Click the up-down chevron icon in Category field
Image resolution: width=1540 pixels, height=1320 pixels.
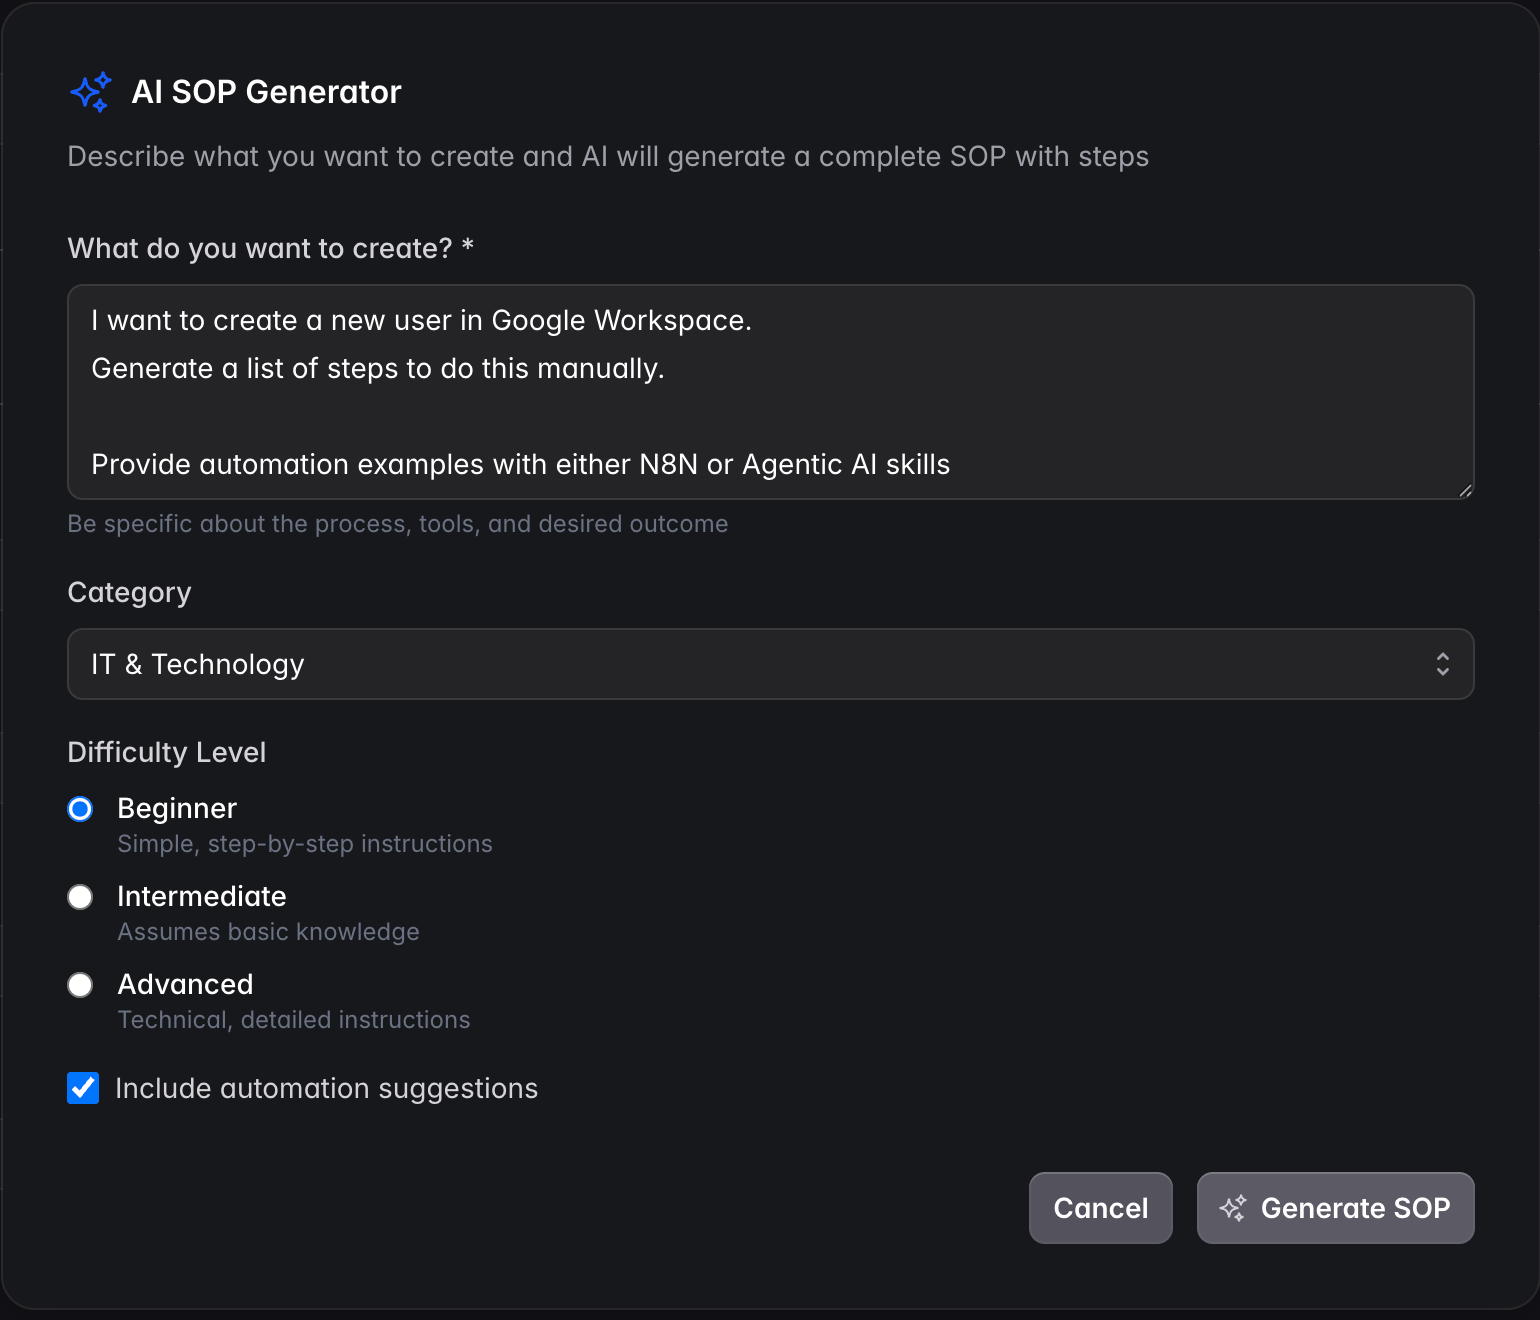[x=1442, y=664]
